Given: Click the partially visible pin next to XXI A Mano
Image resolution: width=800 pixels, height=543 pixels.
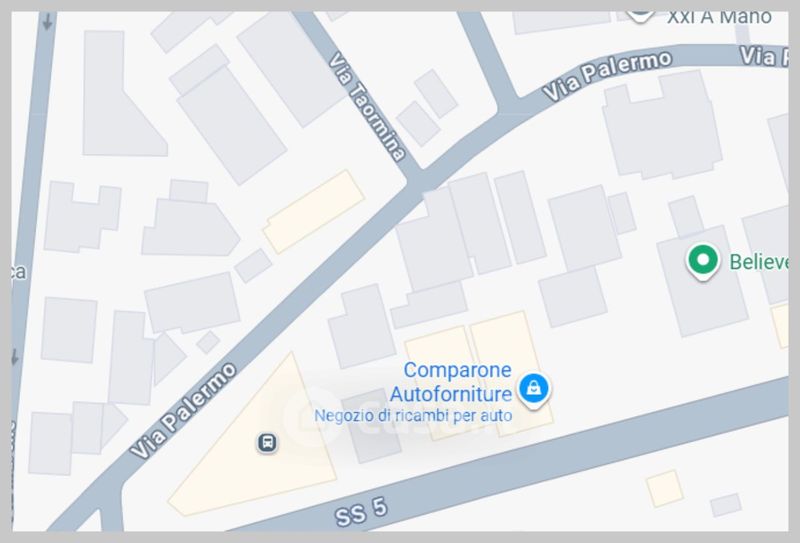Looking at the screenshot, I should point(640,16).
